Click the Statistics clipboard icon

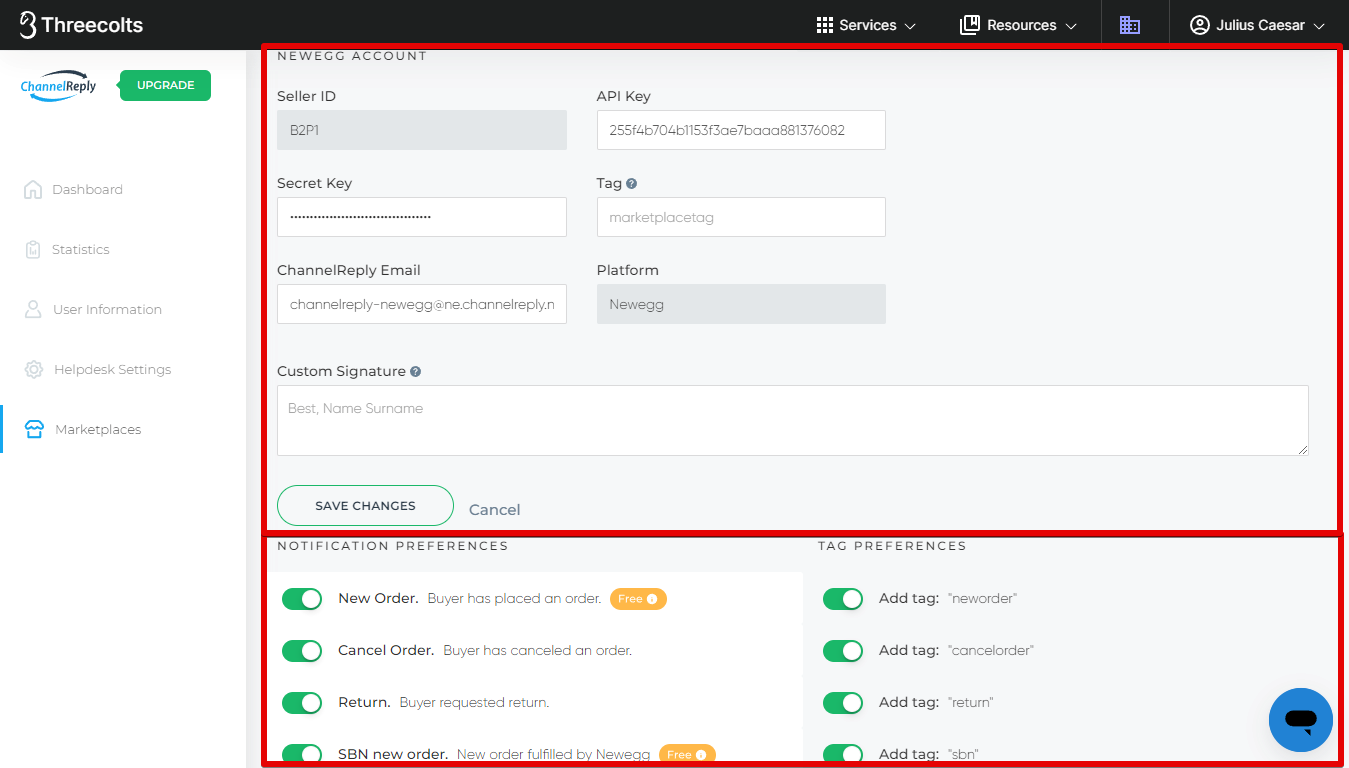[x=33, y=249]
